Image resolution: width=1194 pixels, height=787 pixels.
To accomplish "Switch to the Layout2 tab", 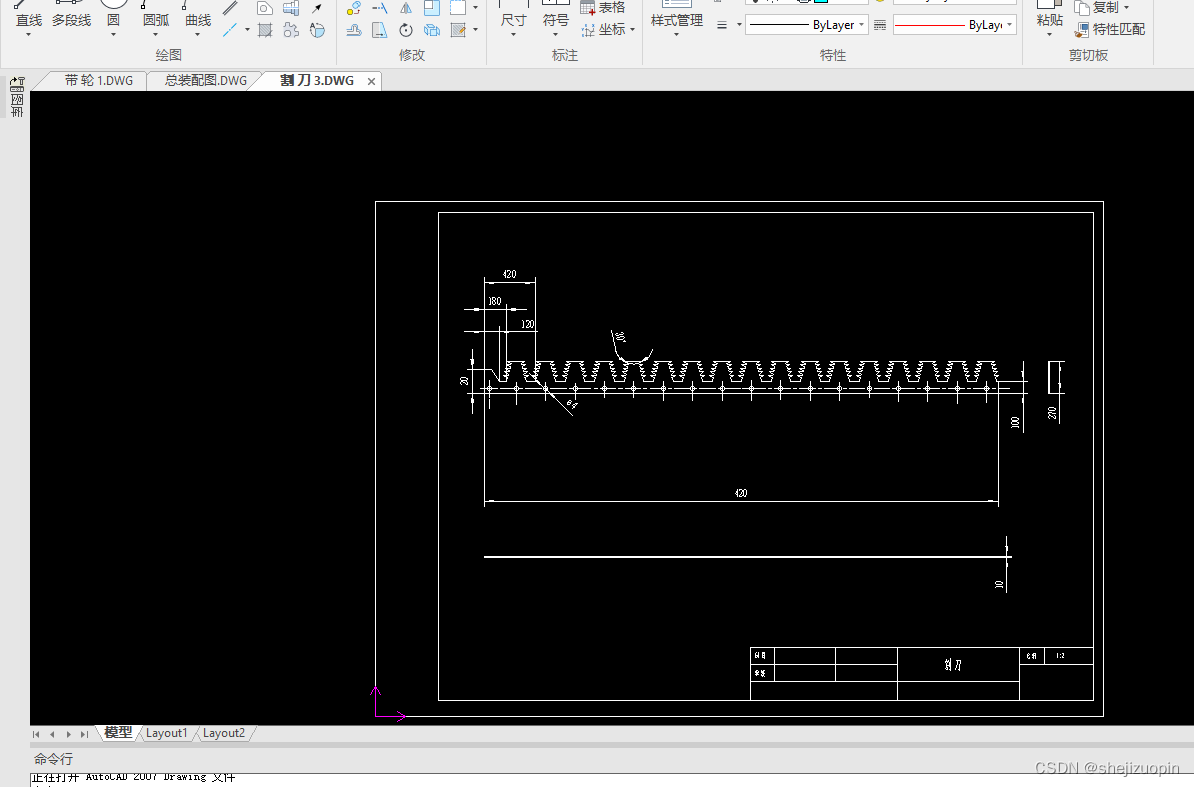I will [x=224, y=733].
